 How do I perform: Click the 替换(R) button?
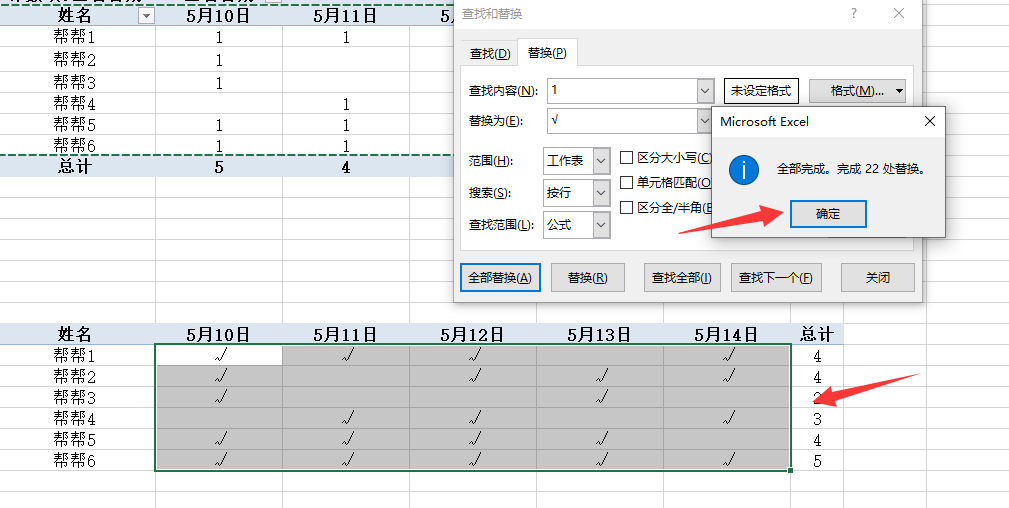pyautogui.click(x=588, y=278)
